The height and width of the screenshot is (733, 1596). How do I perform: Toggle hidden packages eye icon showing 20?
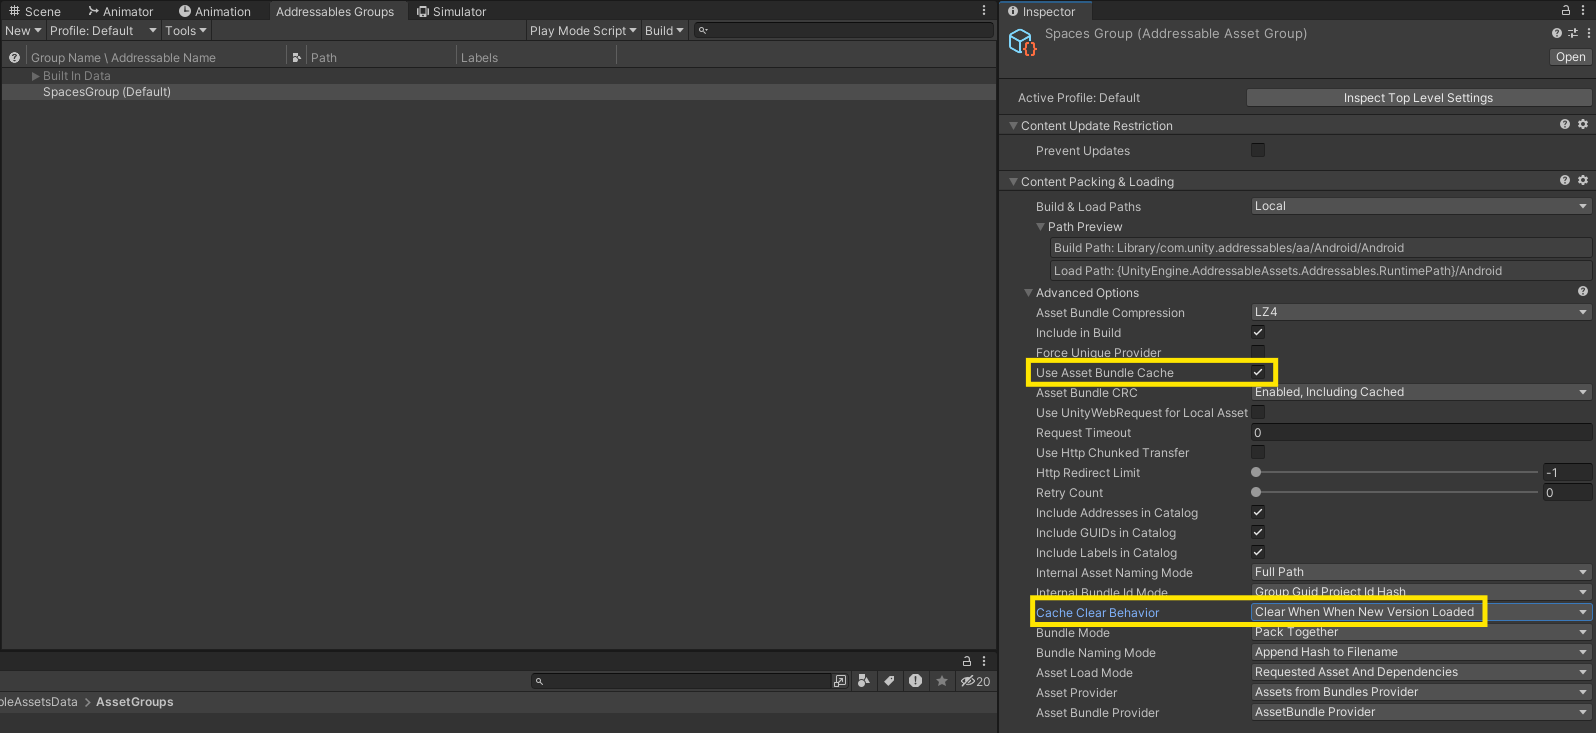975,681
